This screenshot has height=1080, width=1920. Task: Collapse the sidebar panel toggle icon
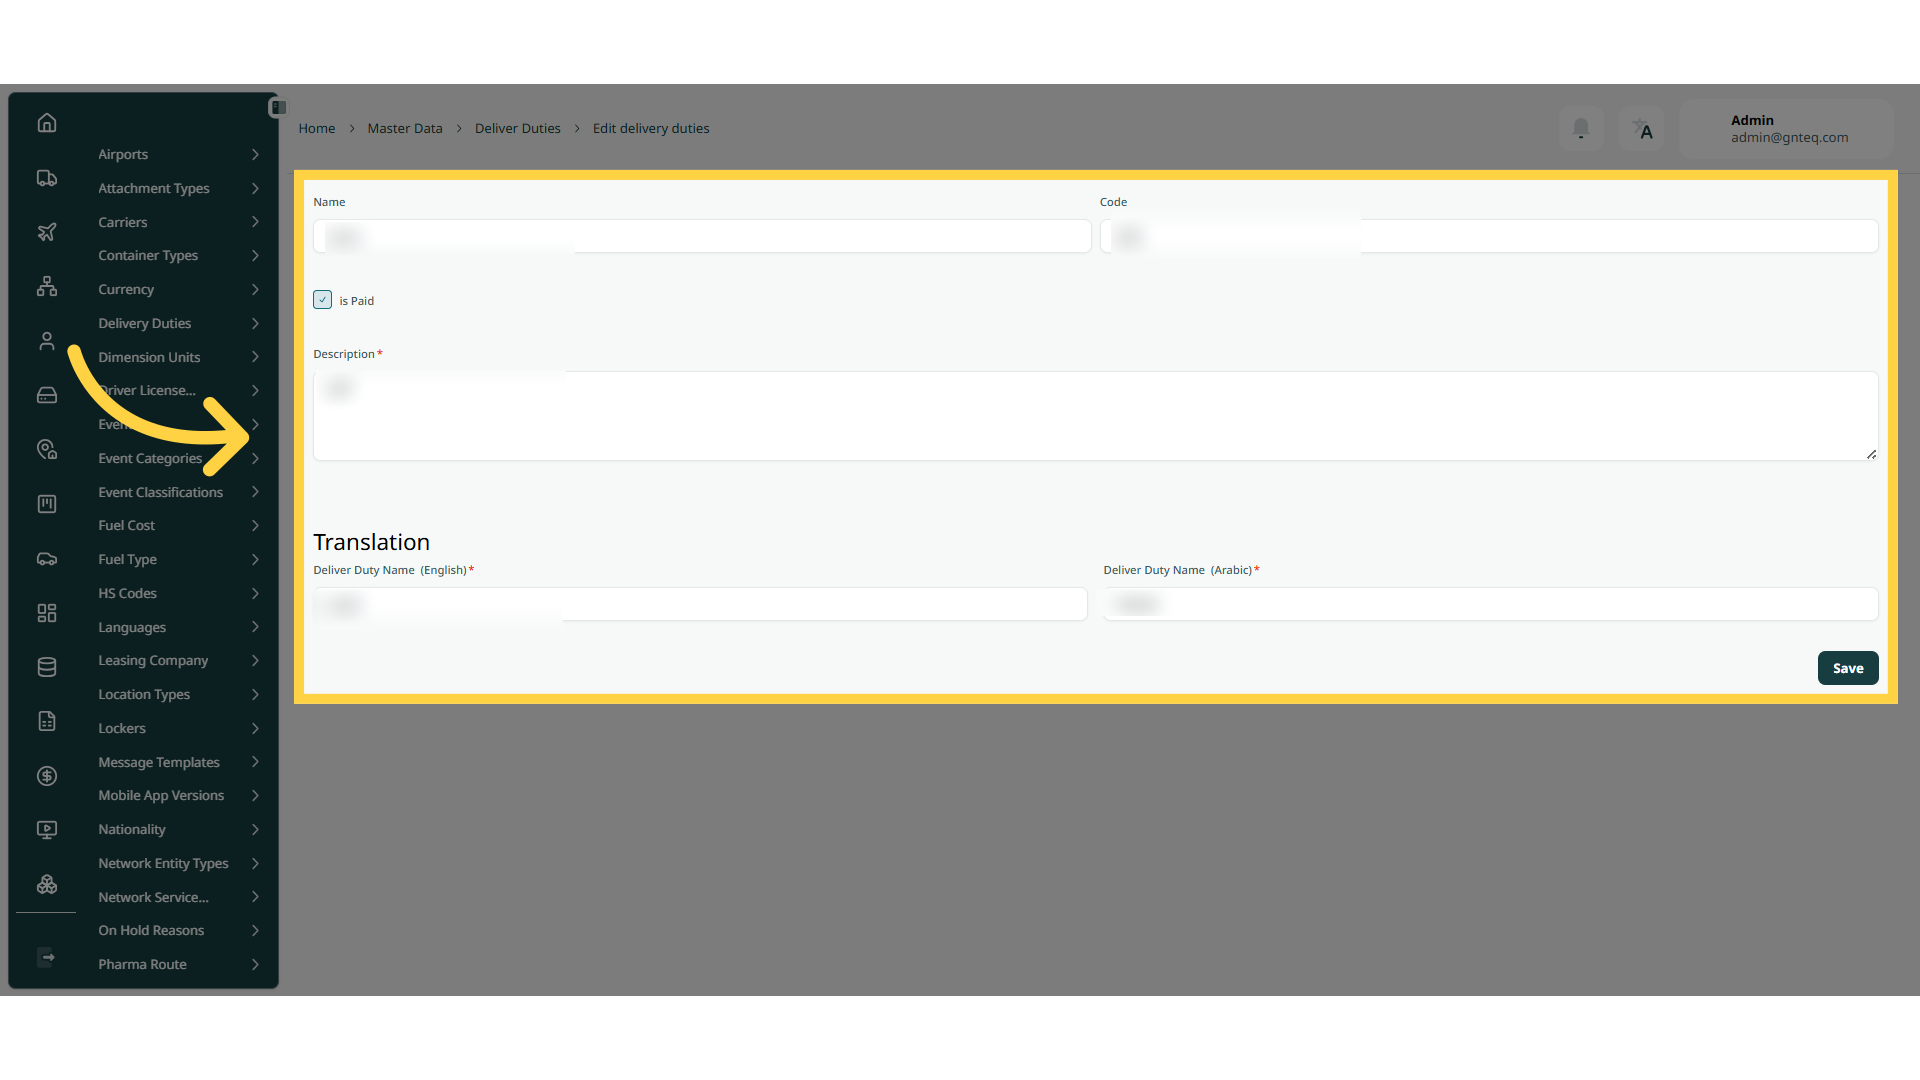coord(279,107)
